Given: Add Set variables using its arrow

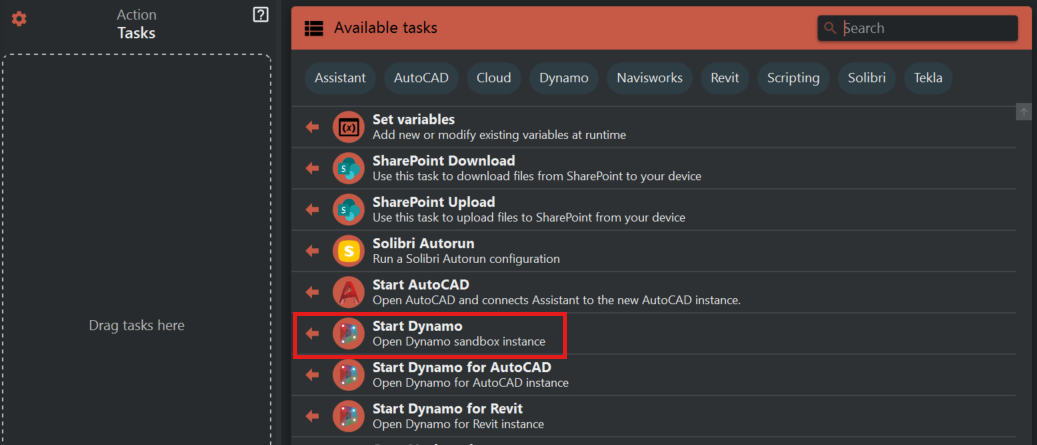Looking at the screenshot, I should (x=312, y=127).
